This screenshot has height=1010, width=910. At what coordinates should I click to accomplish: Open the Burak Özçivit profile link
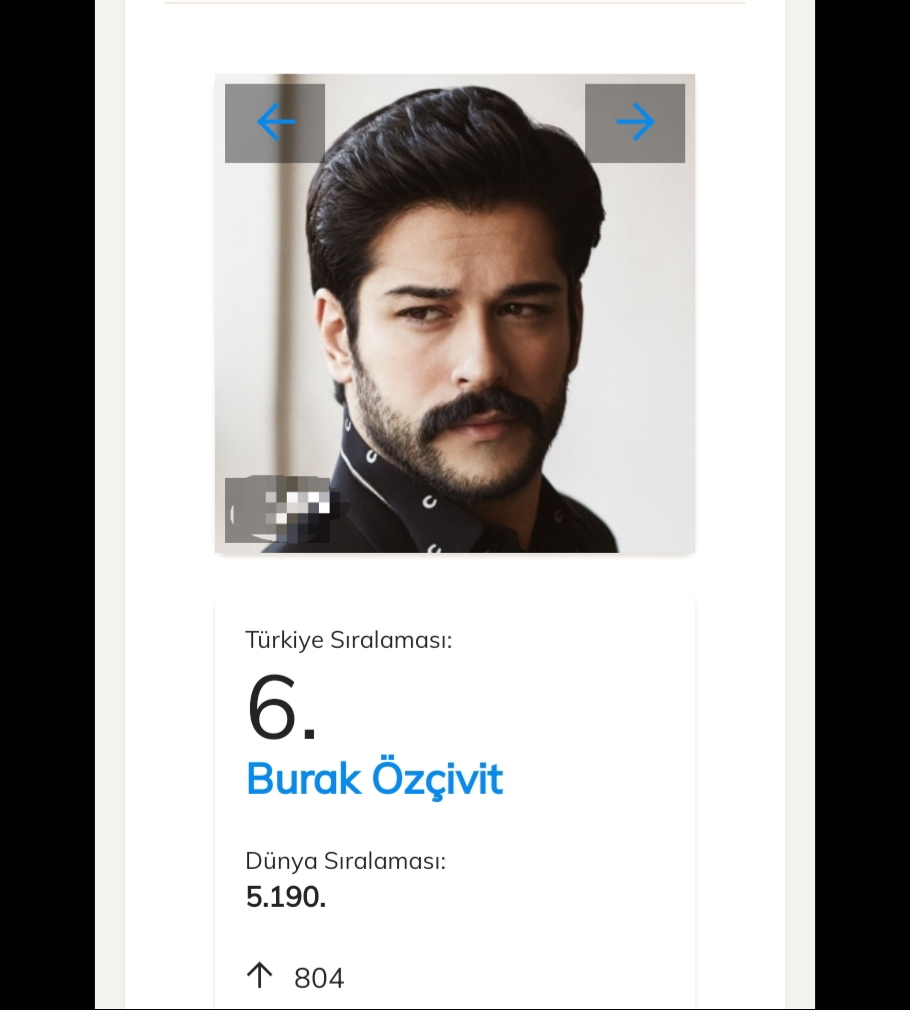[x=374, y=779]
